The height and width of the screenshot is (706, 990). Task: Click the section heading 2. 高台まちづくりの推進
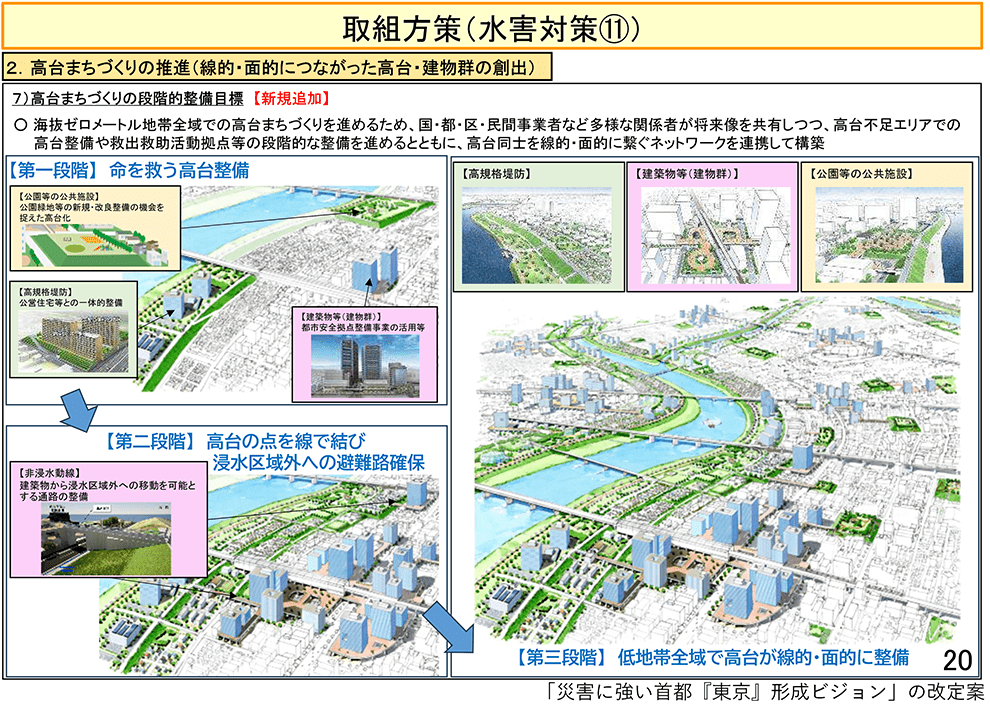[x=277, y=68]
